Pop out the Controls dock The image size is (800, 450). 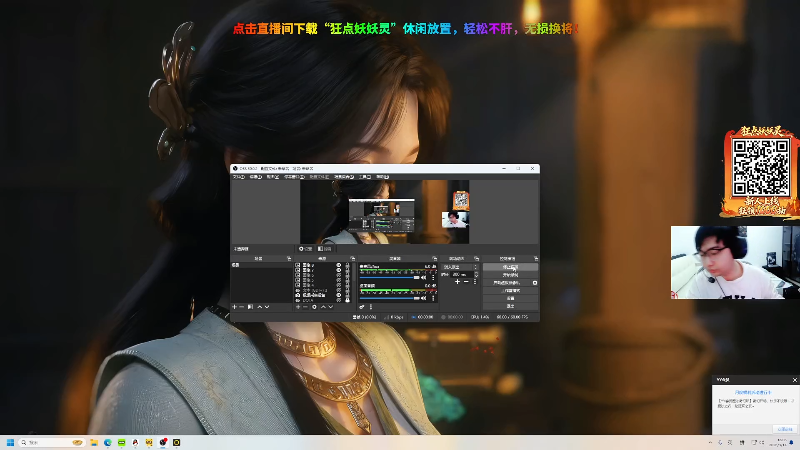(536, 259)
